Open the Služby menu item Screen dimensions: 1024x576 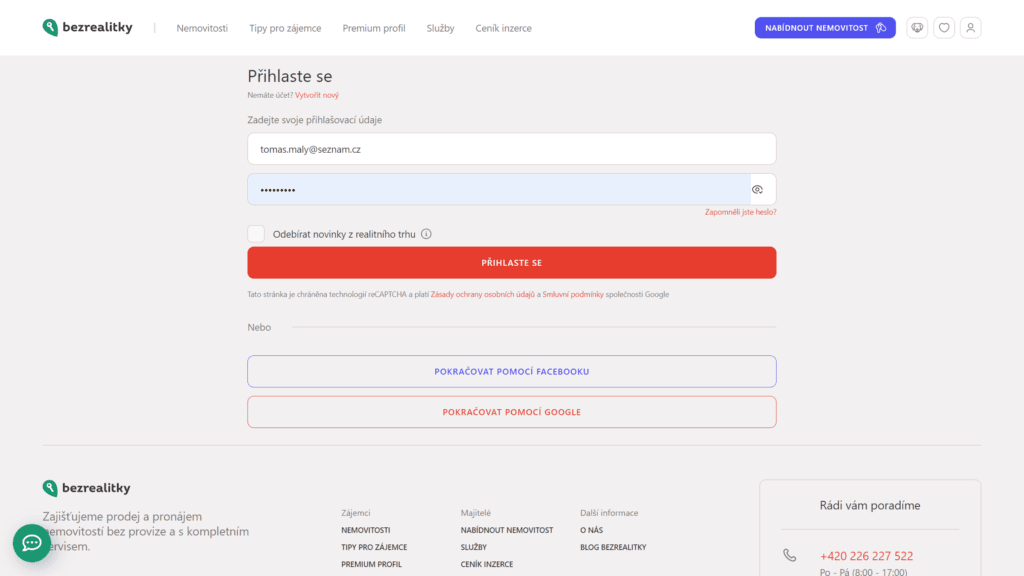pyautogui.click(x=440, y=28)
